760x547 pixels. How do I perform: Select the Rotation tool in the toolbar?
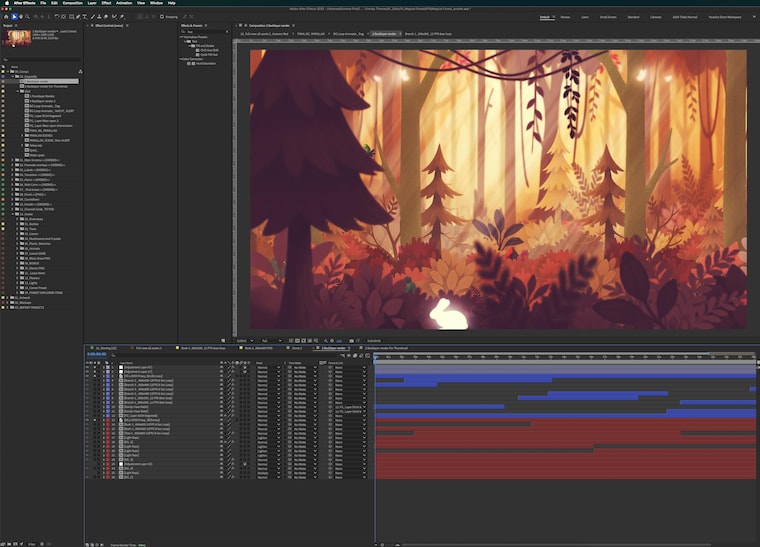coord(57,16)
